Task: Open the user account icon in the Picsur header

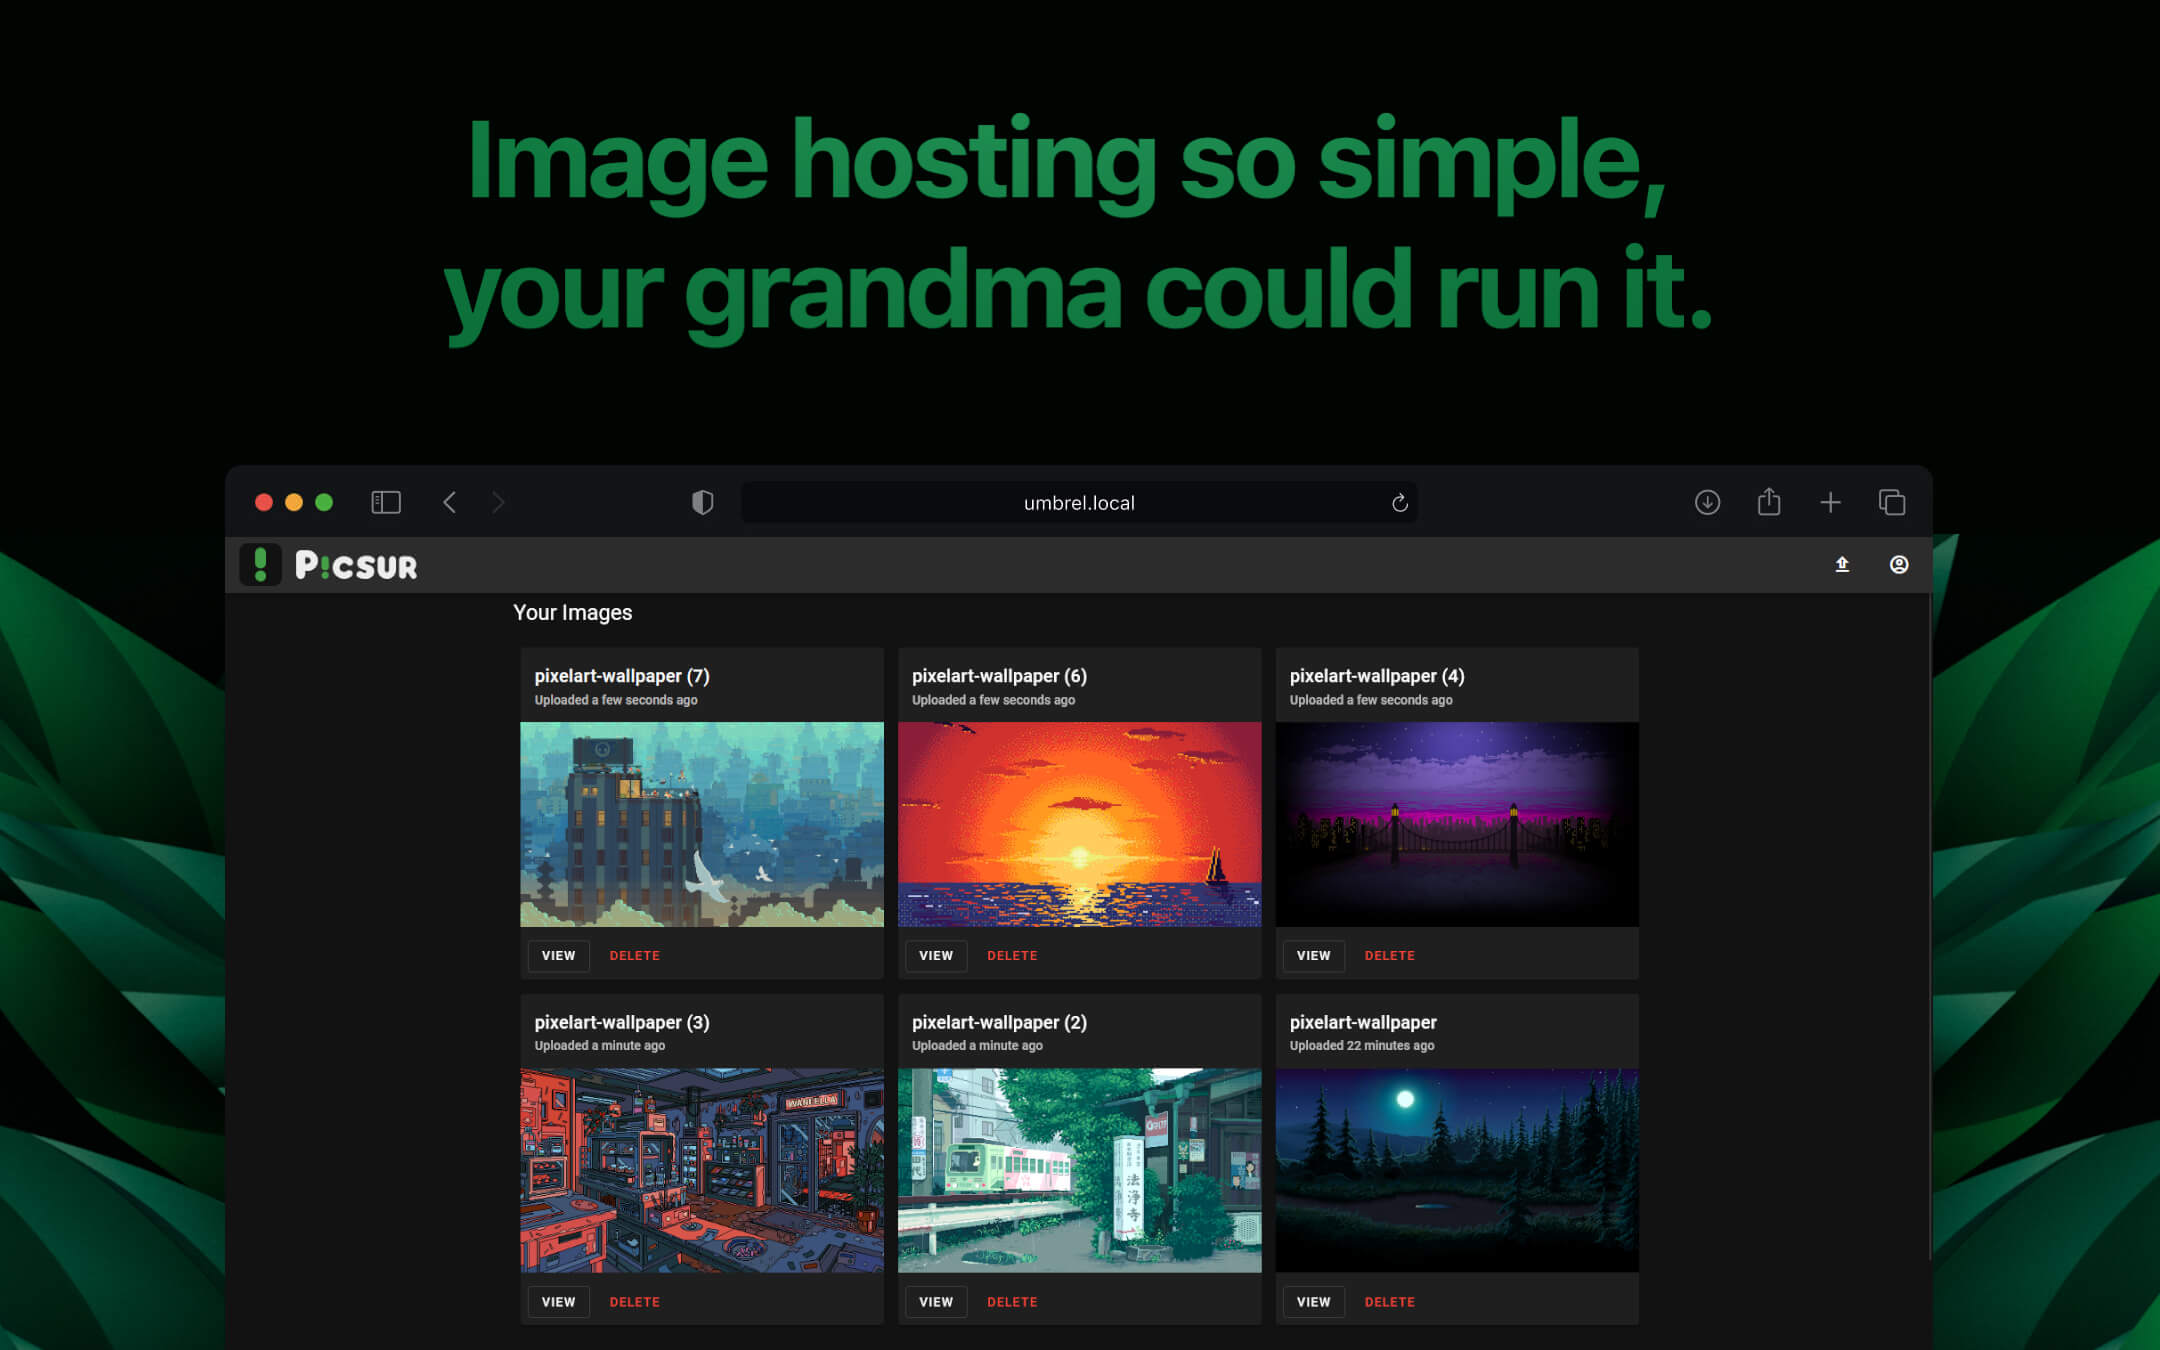Action: click(1898, 565)
